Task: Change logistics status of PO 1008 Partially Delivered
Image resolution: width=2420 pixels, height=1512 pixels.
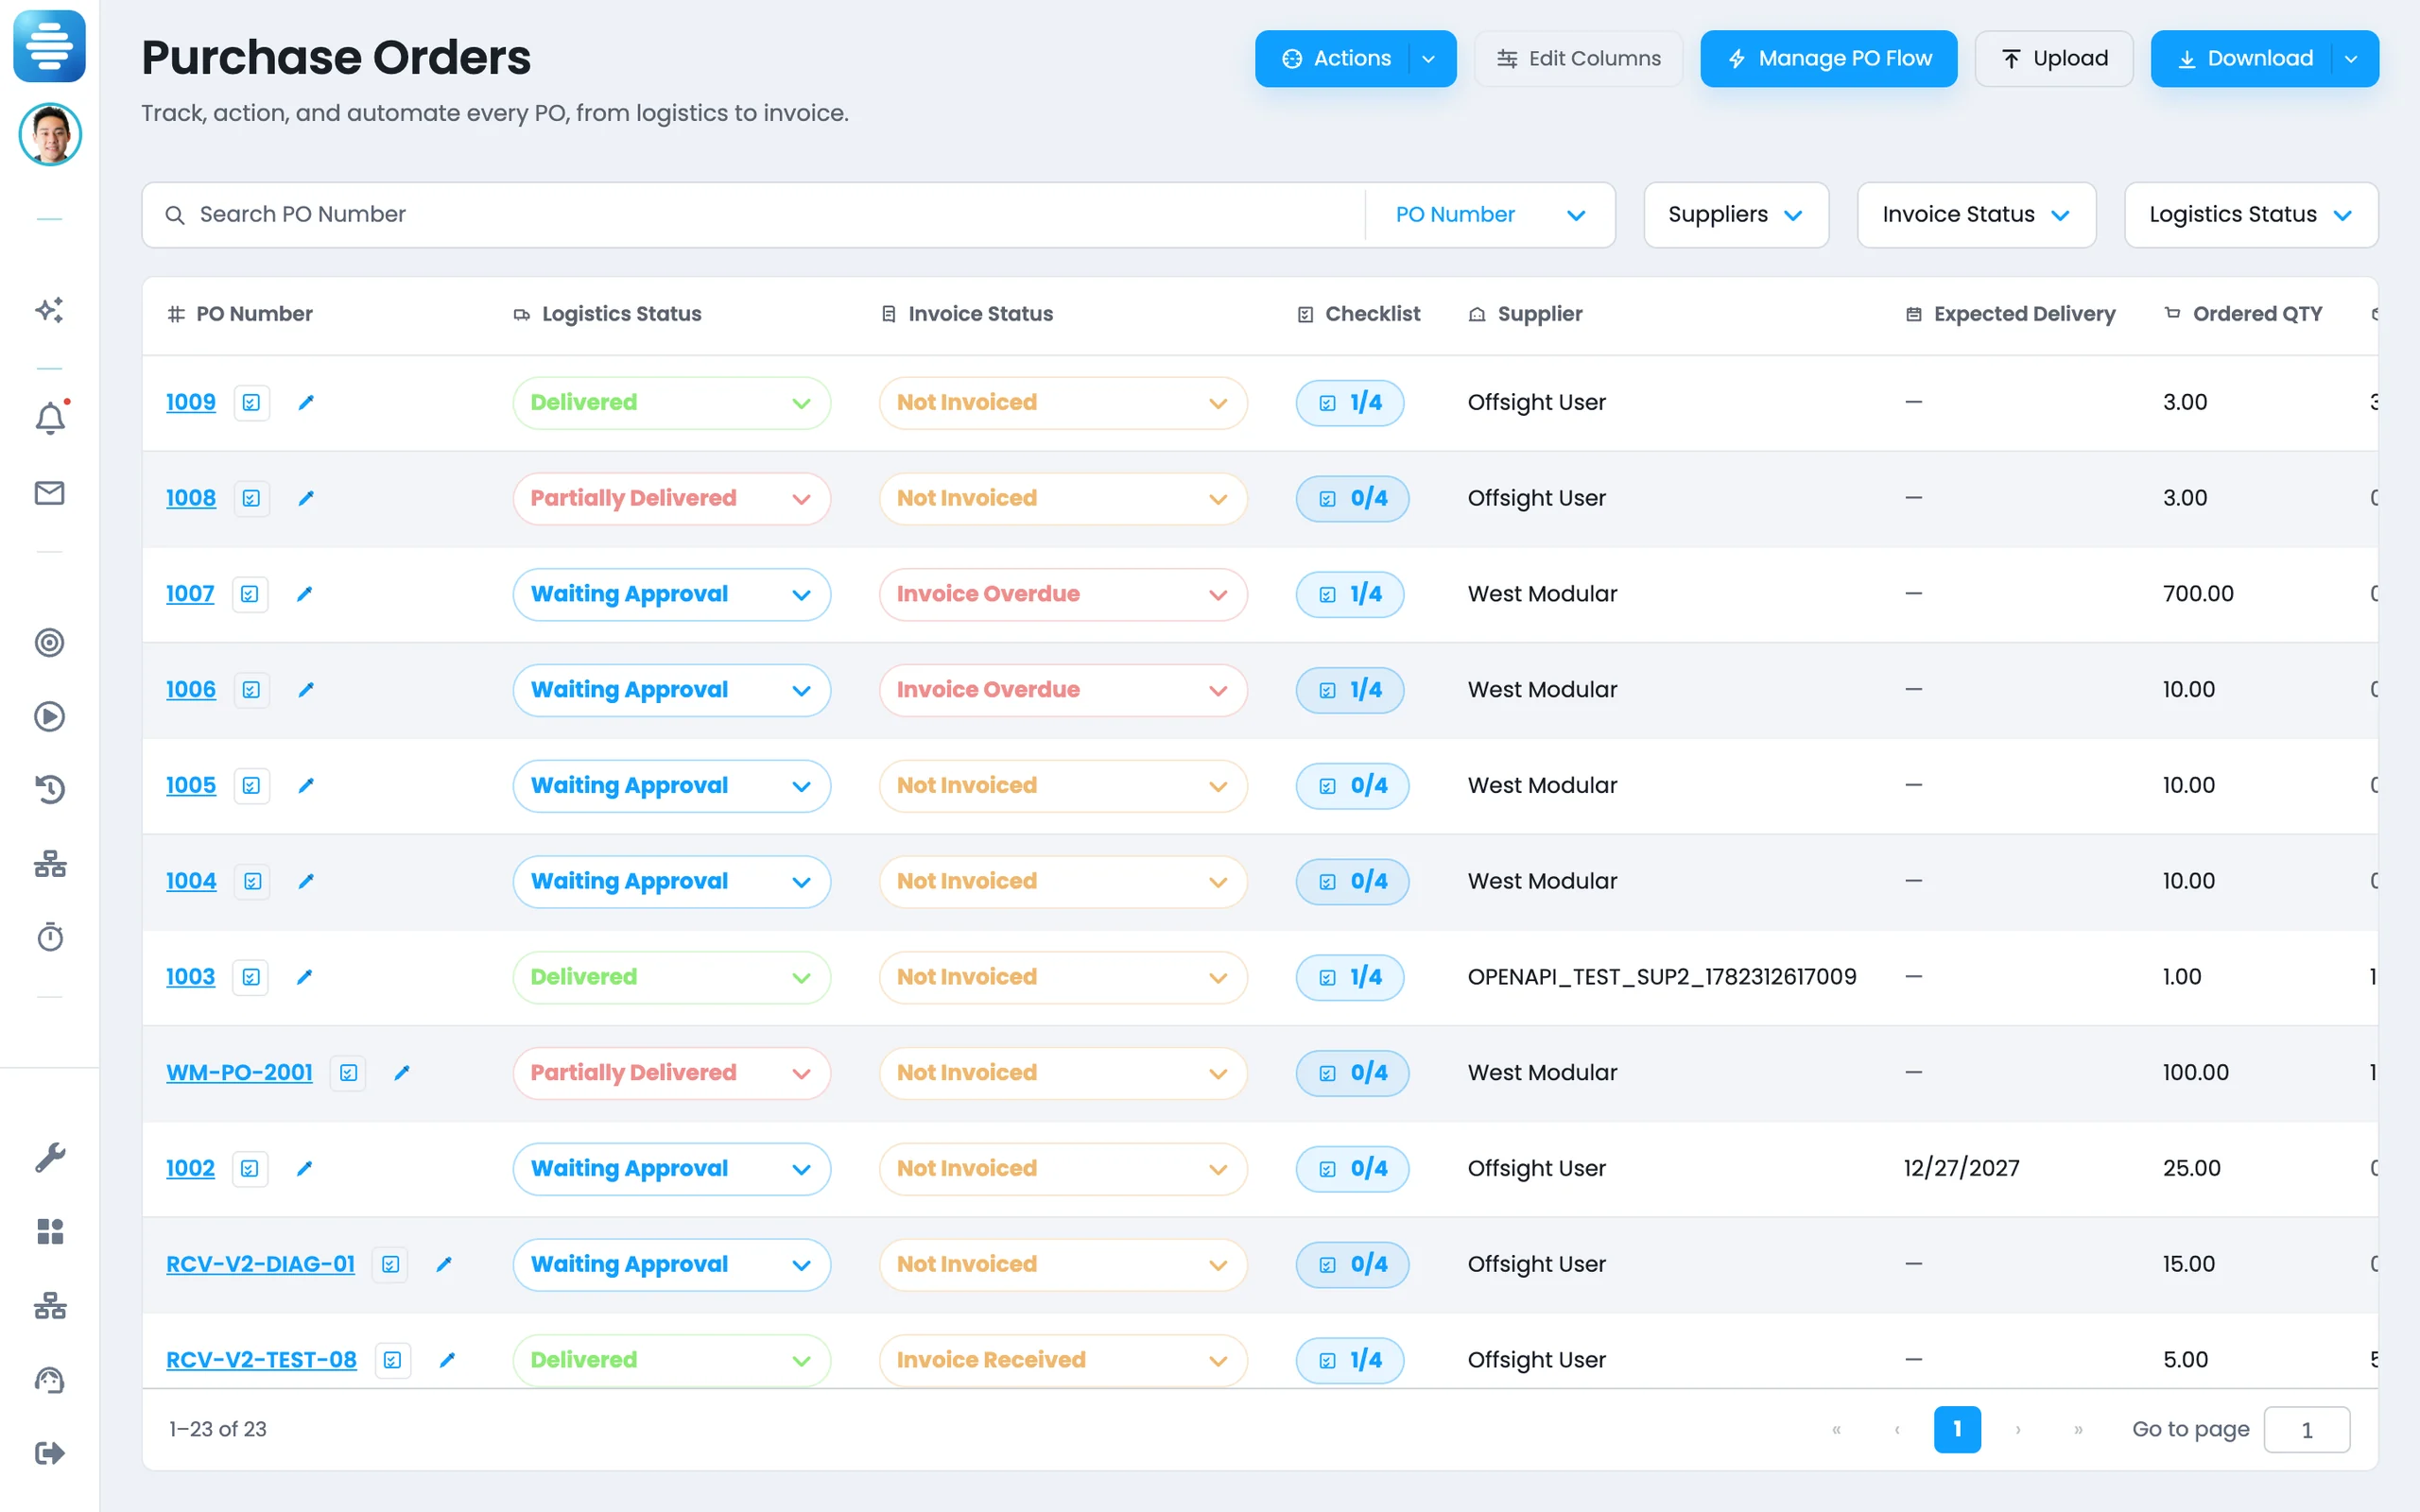Action: [671, 498]
